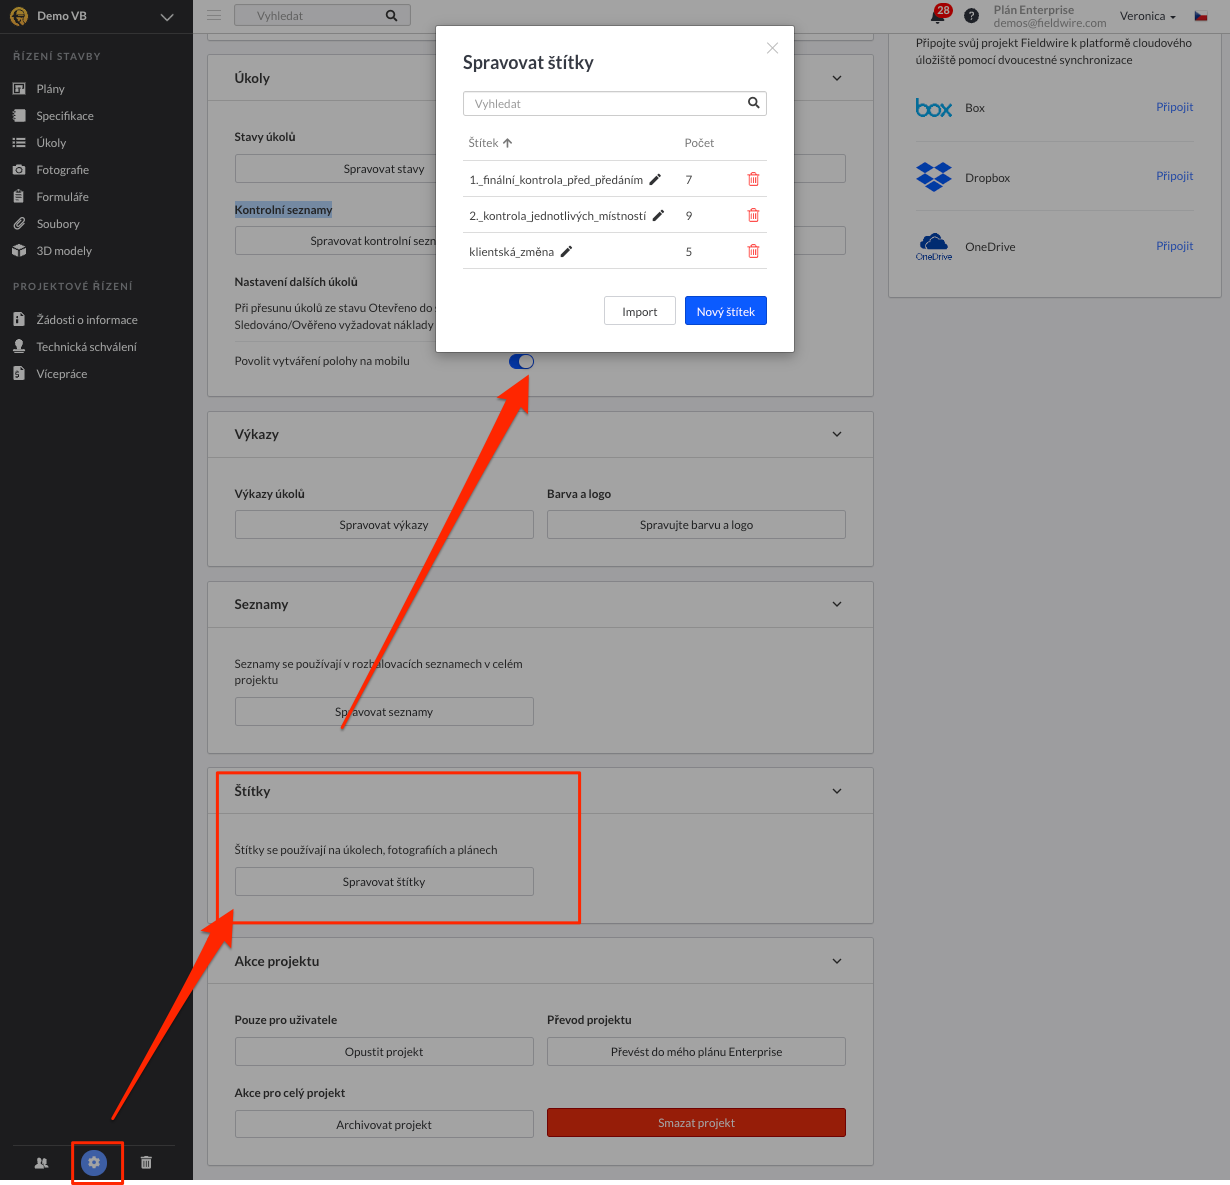The height and width of the screenshot is (1185, 1230).
Task: Collapse the Úkoly settings section
Action: click(837, 78)
